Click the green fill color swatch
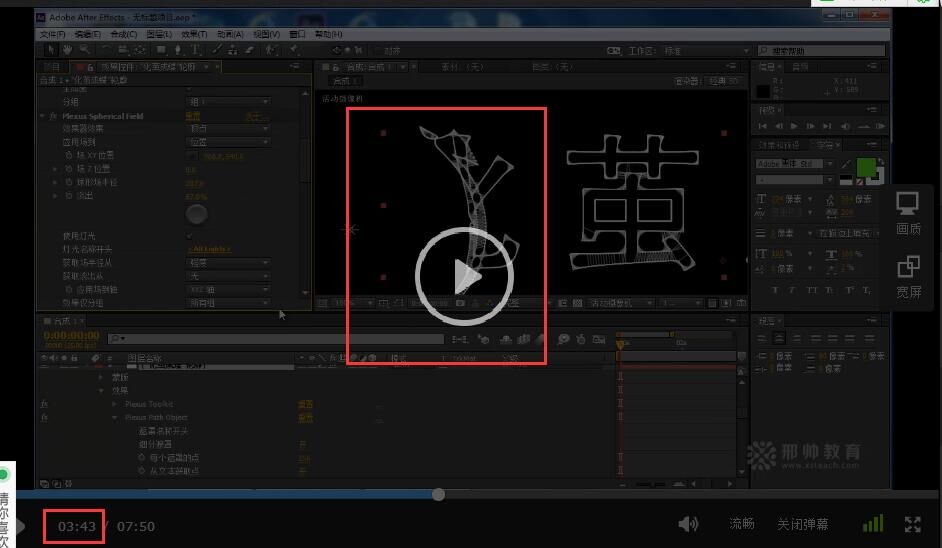Image resolution: width=942 pixels, height=548 pixels. pyautogui.click(x=865, y=166)
